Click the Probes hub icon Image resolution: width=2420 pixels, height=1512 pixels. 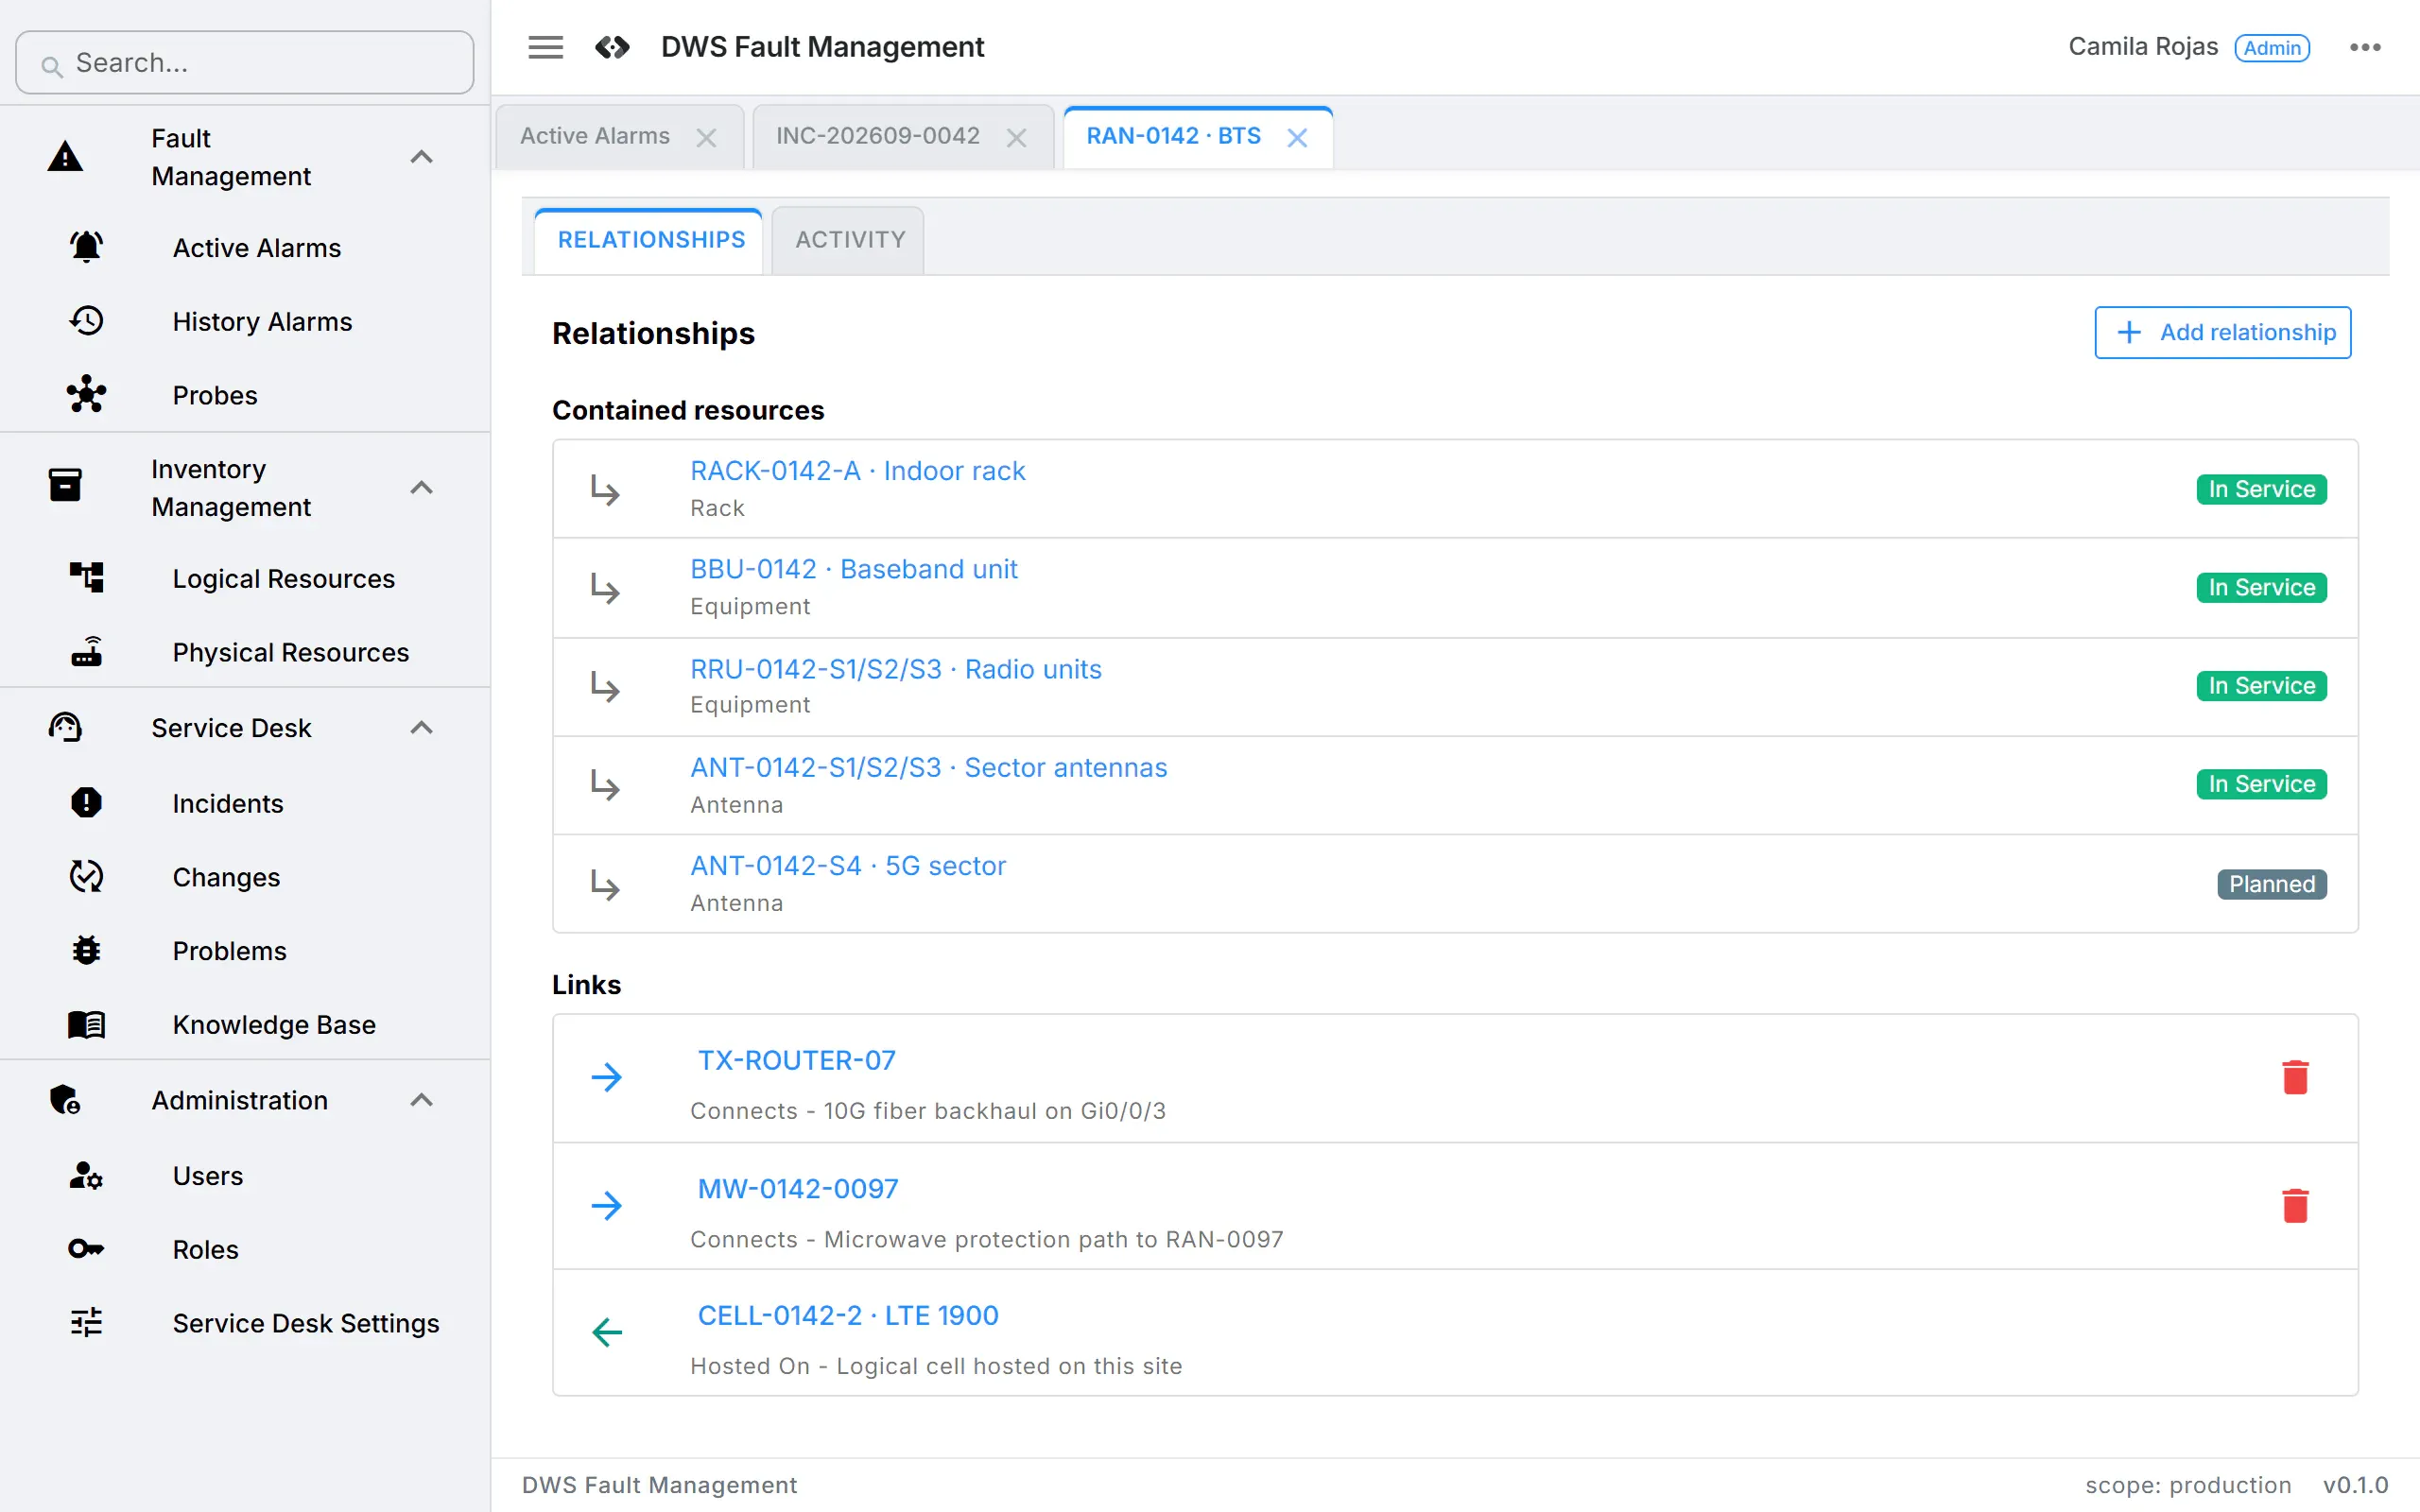click(x=87, y=395)
